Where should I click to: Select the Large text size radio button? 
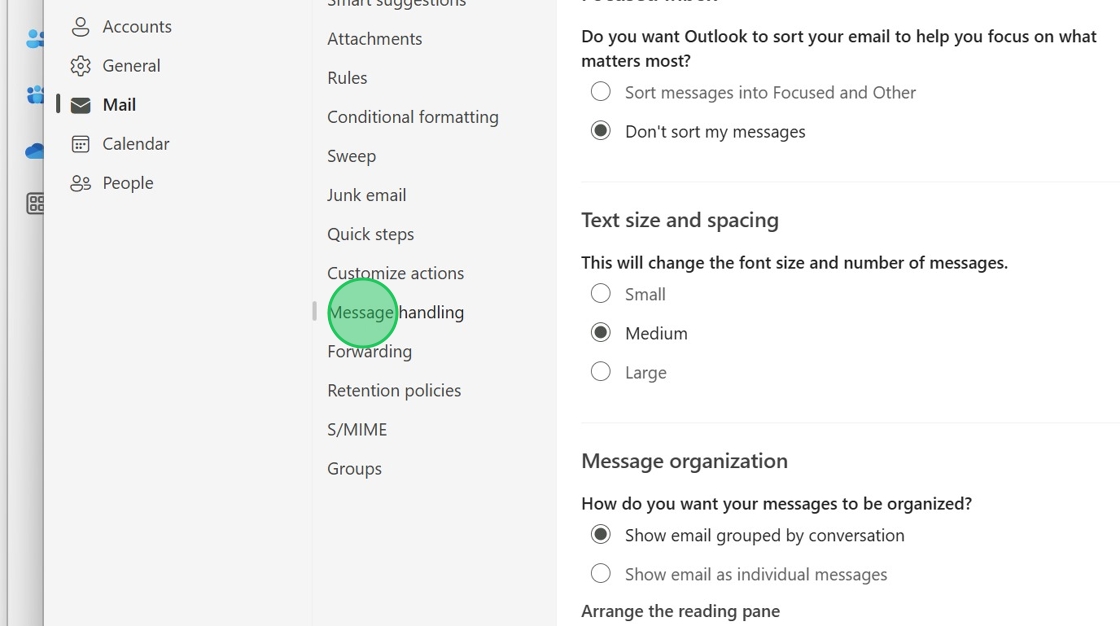(600, 372)
